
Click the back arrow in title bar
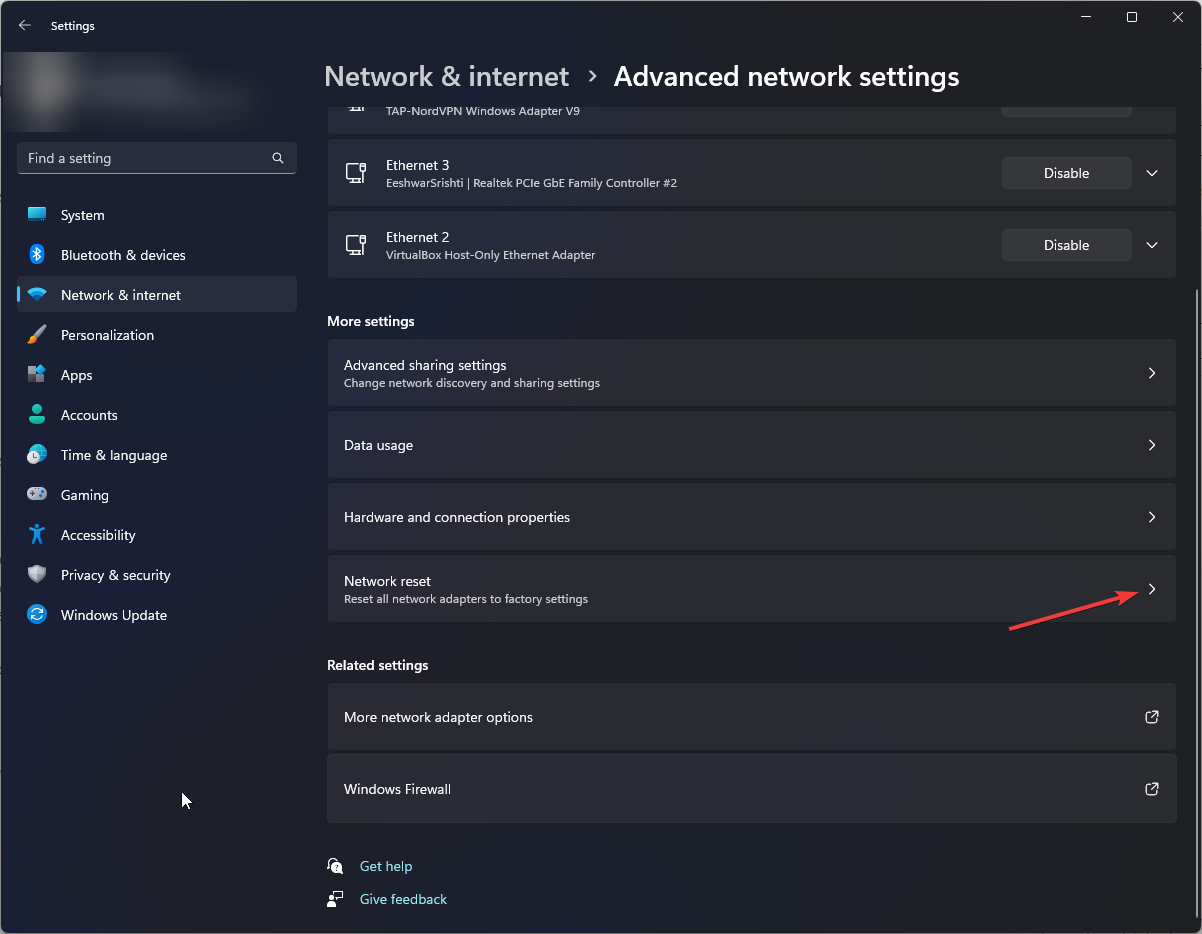24,25
